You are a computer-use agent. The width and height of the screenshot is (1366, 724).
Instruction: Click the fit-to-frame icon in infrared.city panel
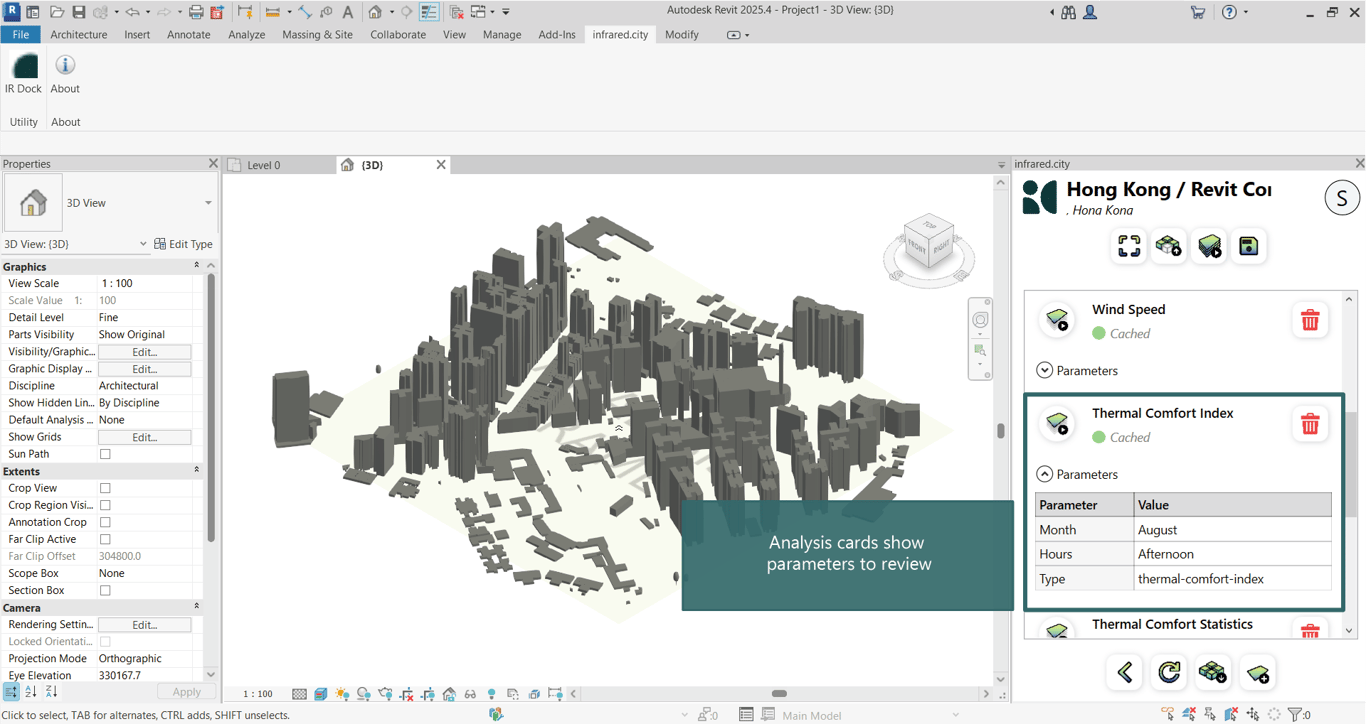pos(1129,246)
